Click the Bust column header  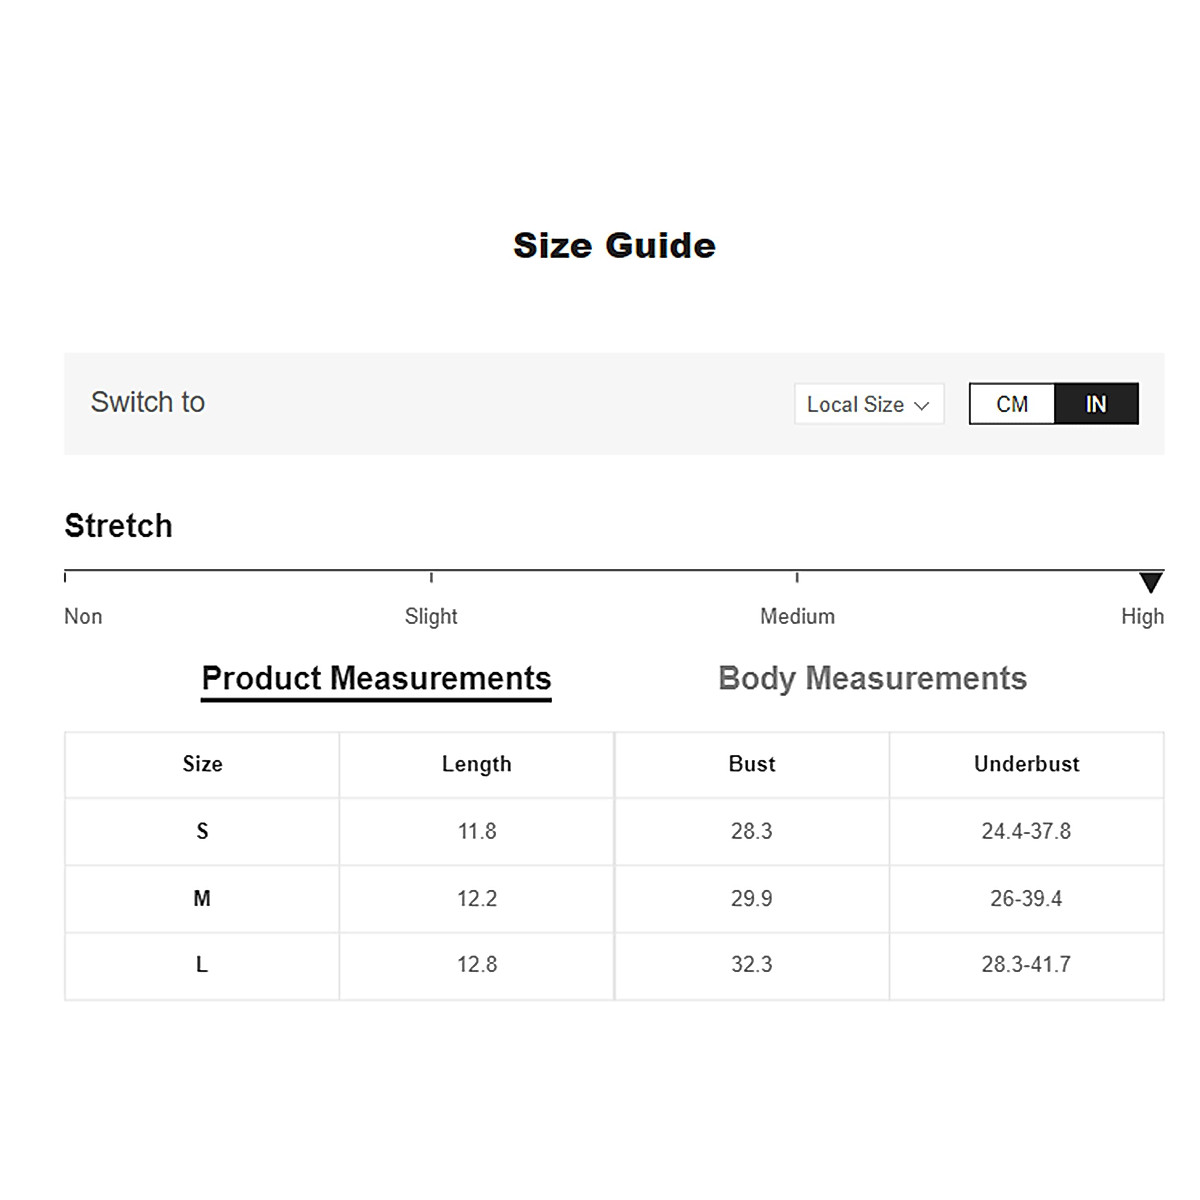[752, 764]
